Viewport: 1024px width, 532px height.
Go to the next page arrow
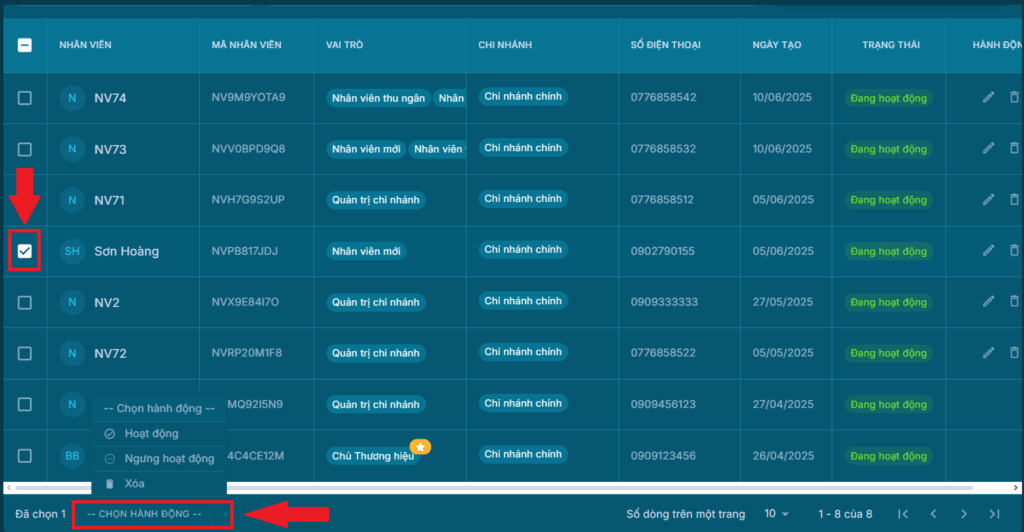(963, 514)
